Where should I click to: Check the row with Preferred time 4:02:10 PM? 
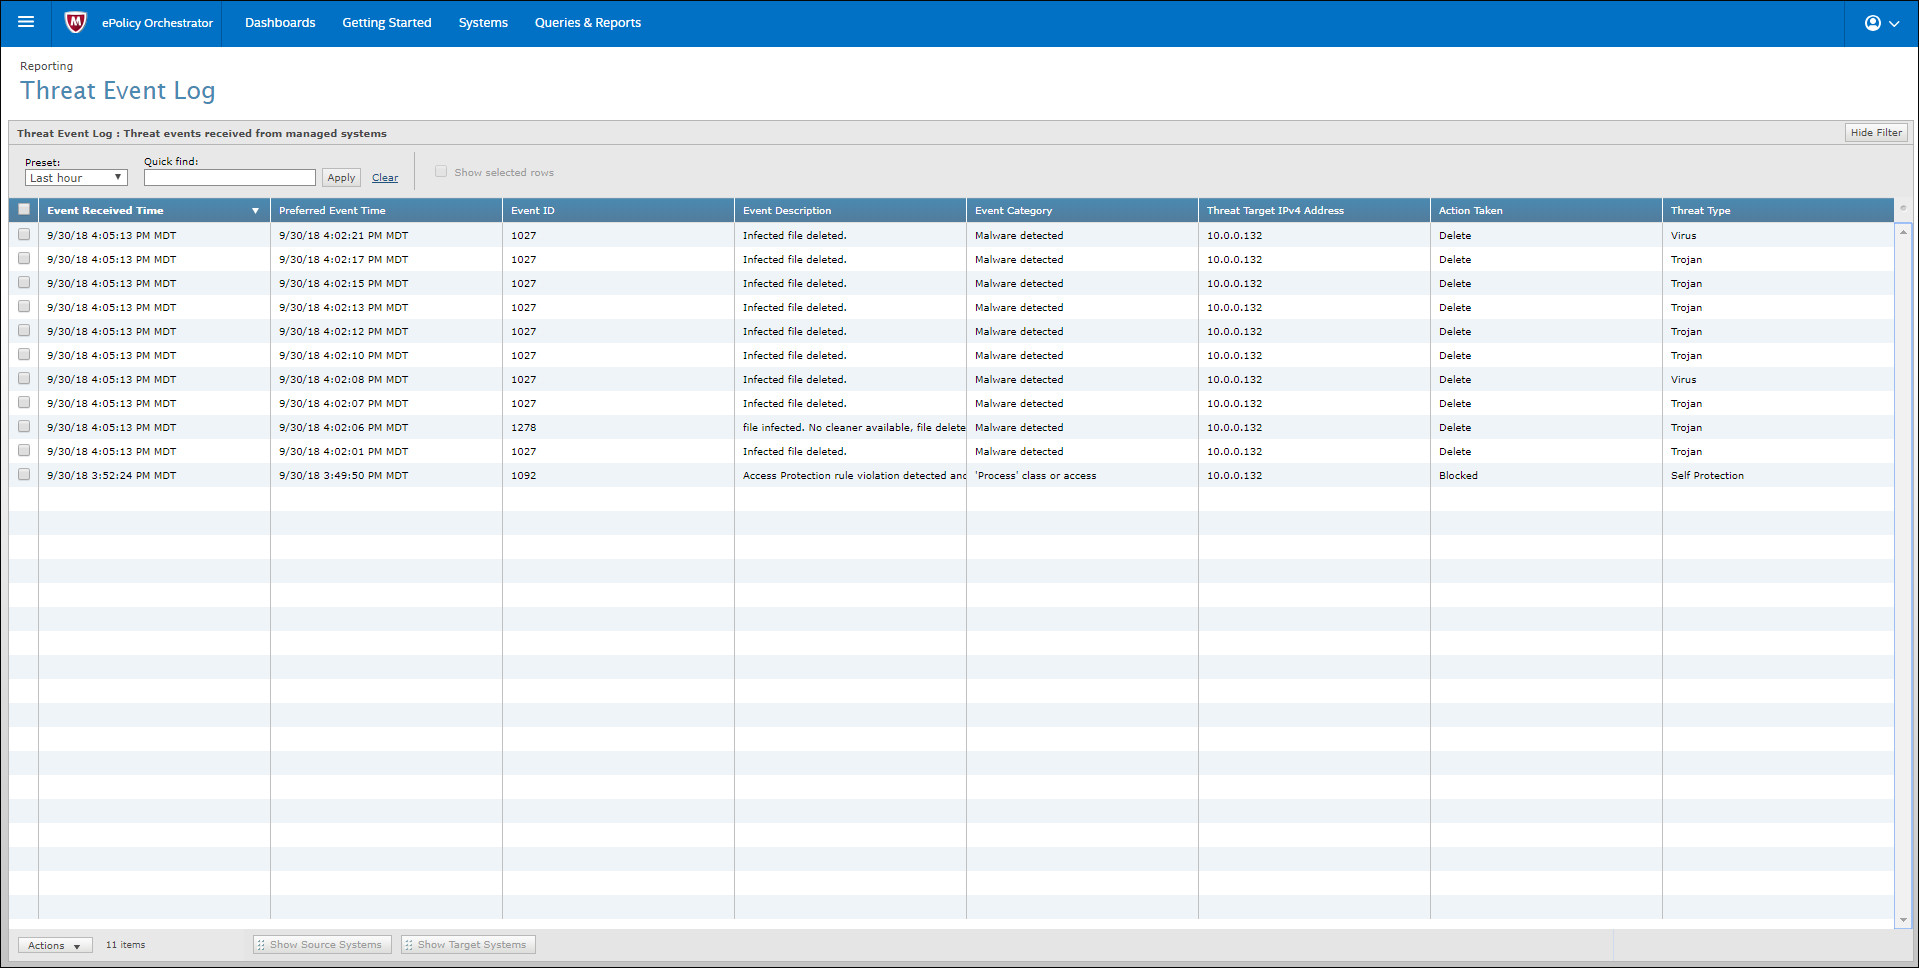pyautogui.click(x=24, y=355)
